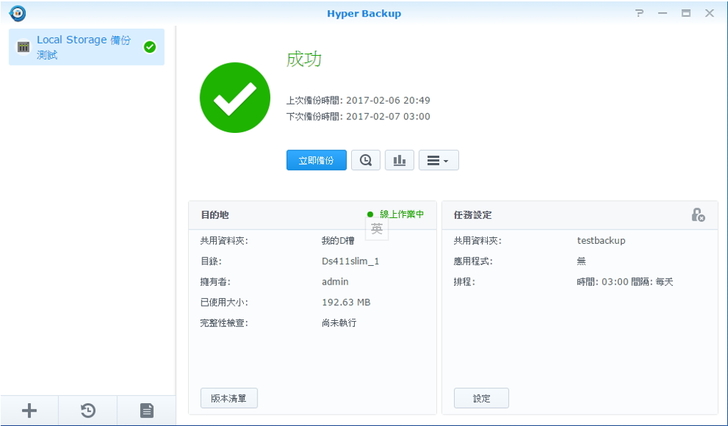Image resolution: width=728 pixels, height=426 pixels.
Task: Close the Hyper Backup window
Action: 709,13
